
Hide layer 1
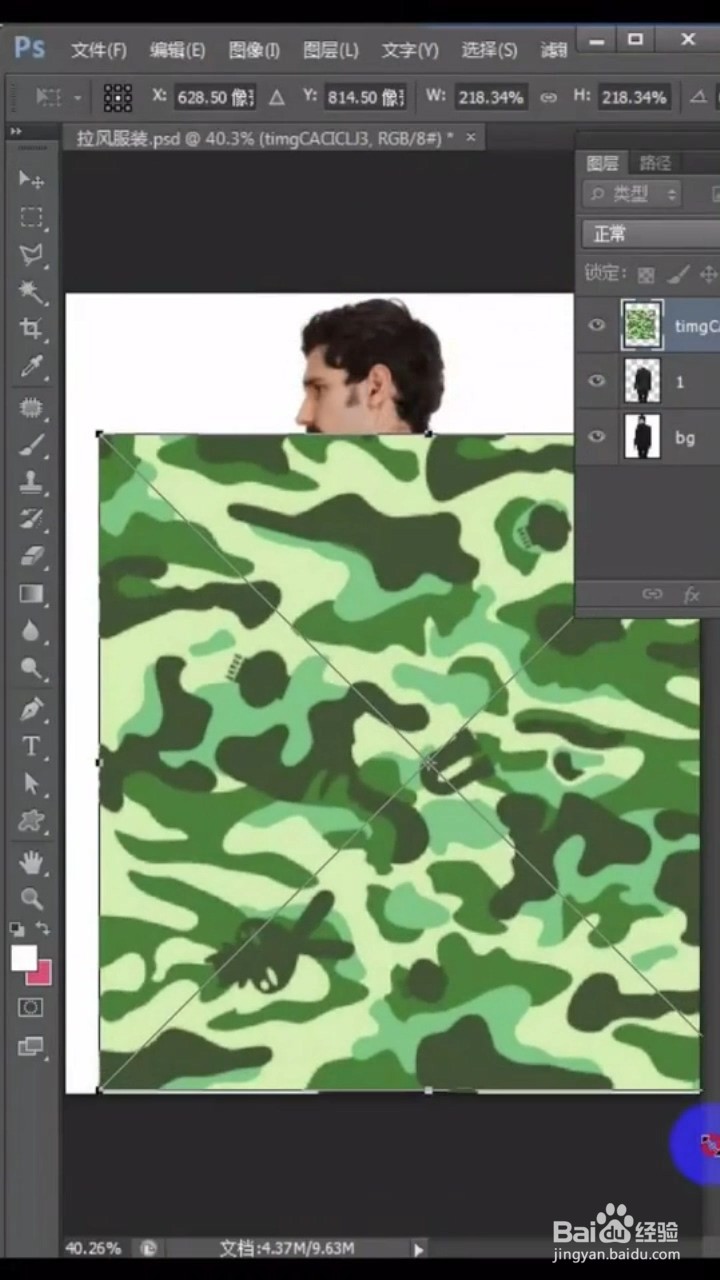597,381
